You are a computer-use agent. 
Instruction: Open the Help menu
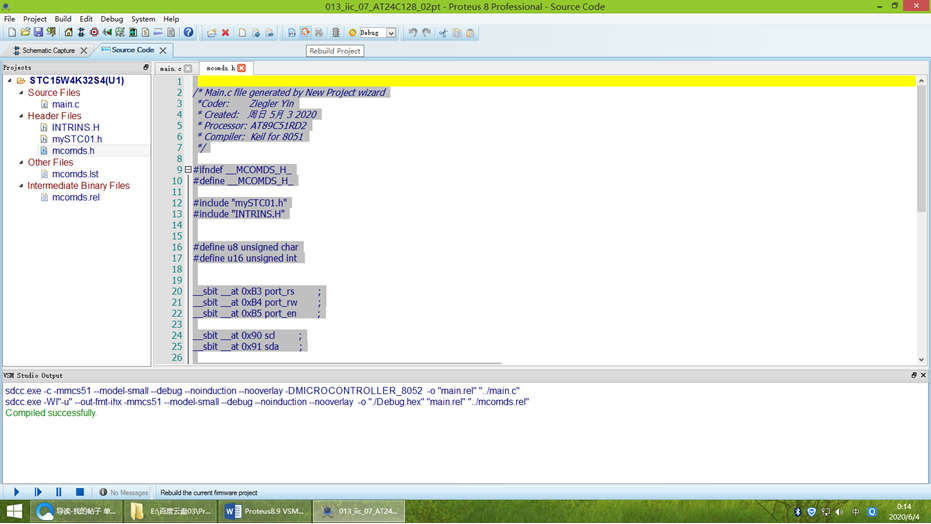click(x=171, y=19)
